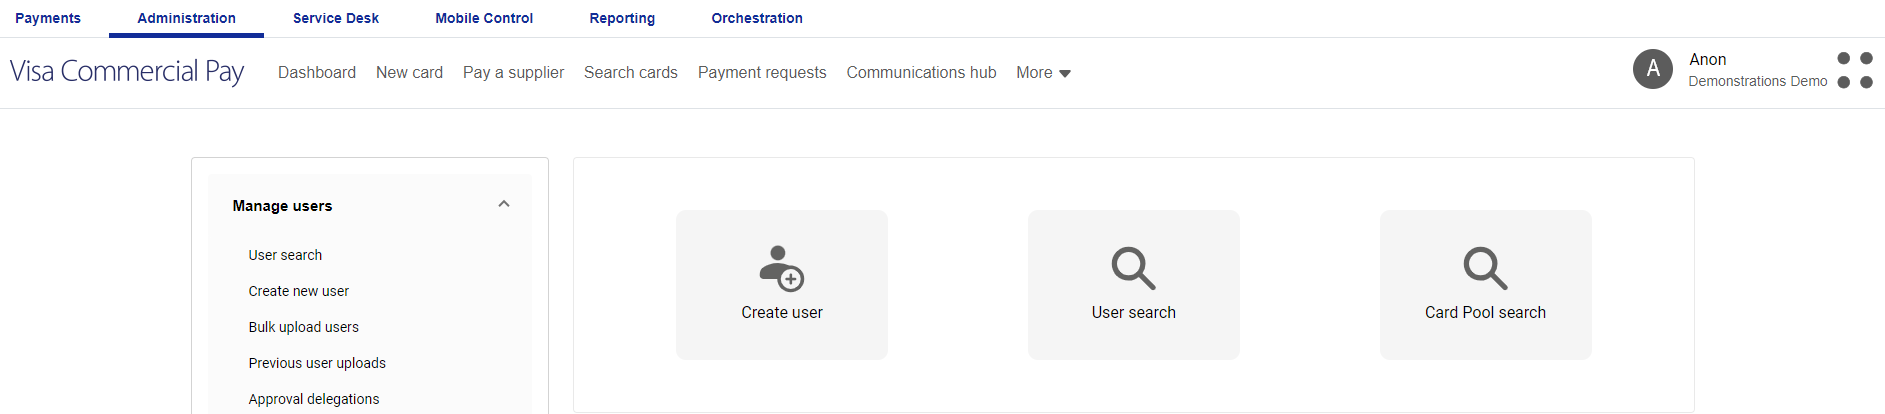Open the Service Desk tab

point(336,18)
